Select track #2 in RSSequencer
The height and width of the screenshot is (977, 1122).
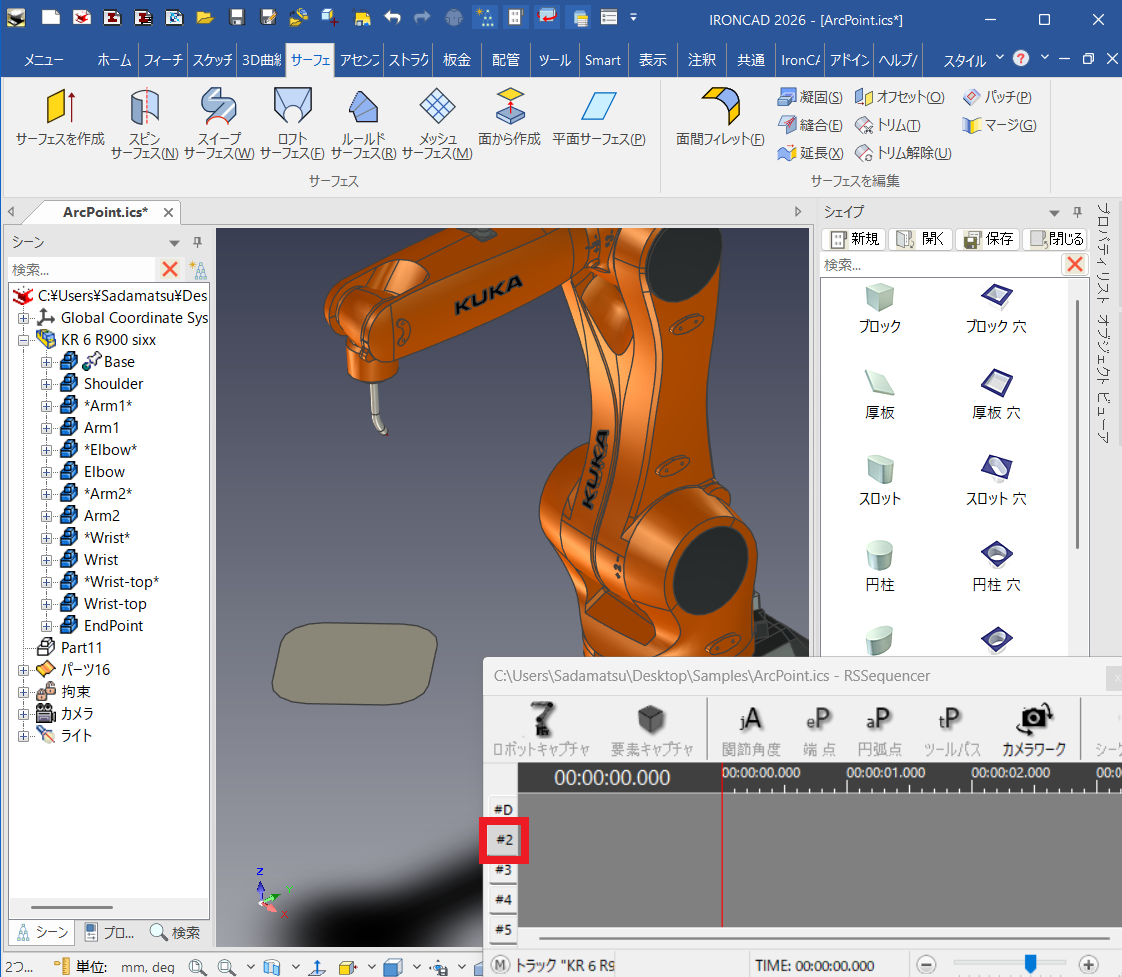[504, 840]
